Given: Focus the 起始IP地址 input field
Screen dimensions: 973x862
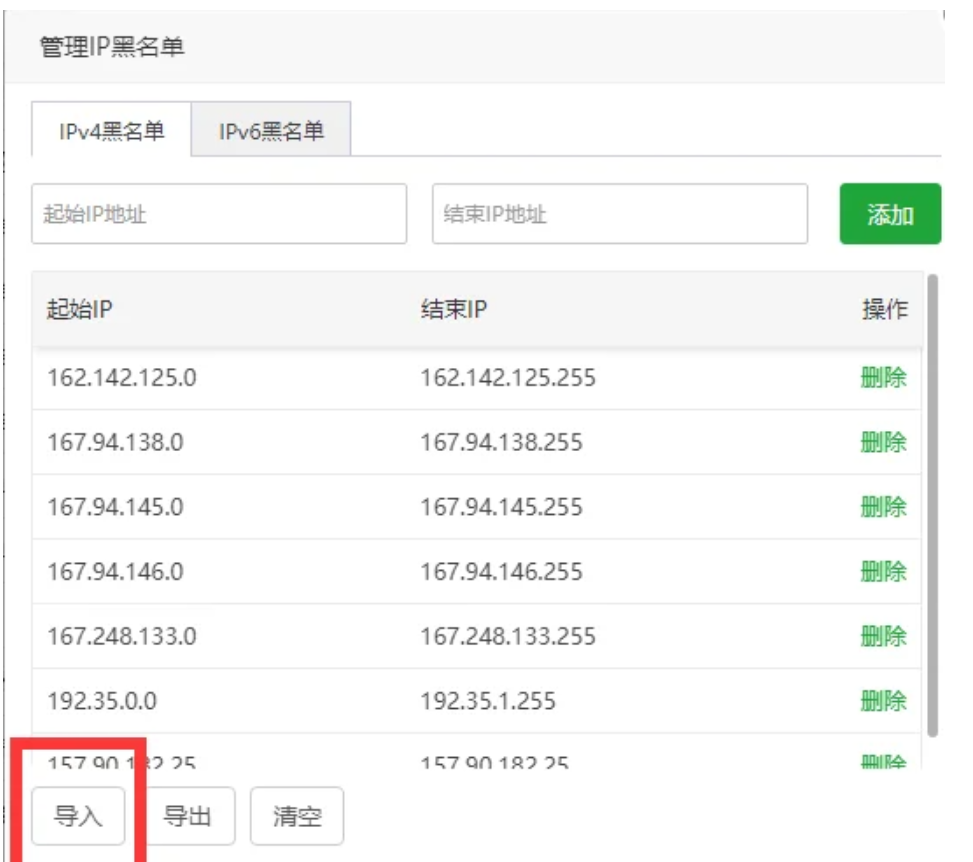Looking at the screenshot, I should pos(219,214).
